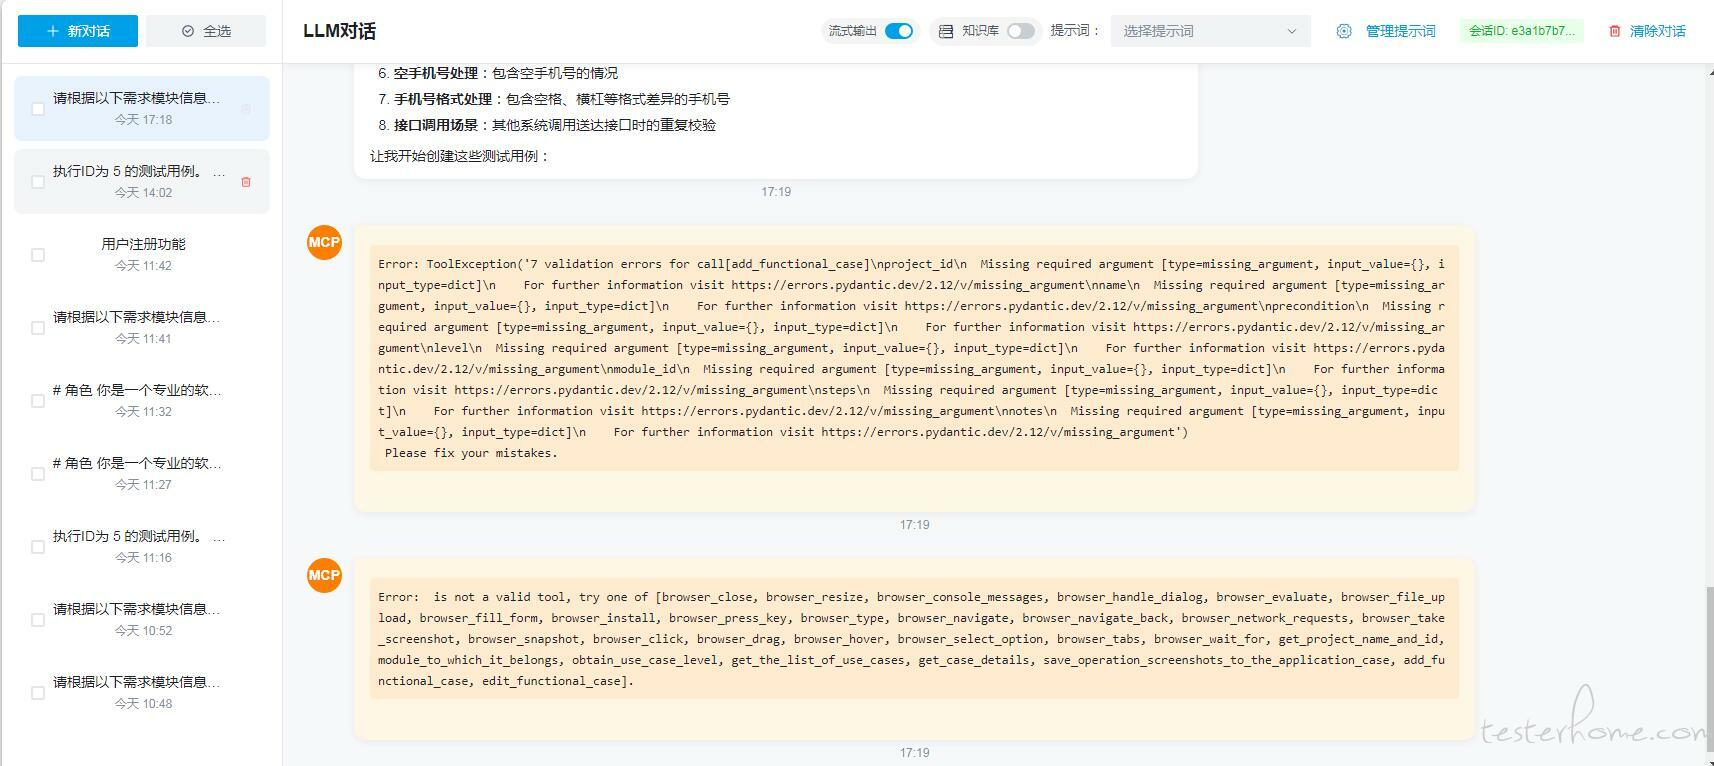Click the plus icon in 新对话 button
The width and height of the screenshot is (1714, 766).
(53, 31)
